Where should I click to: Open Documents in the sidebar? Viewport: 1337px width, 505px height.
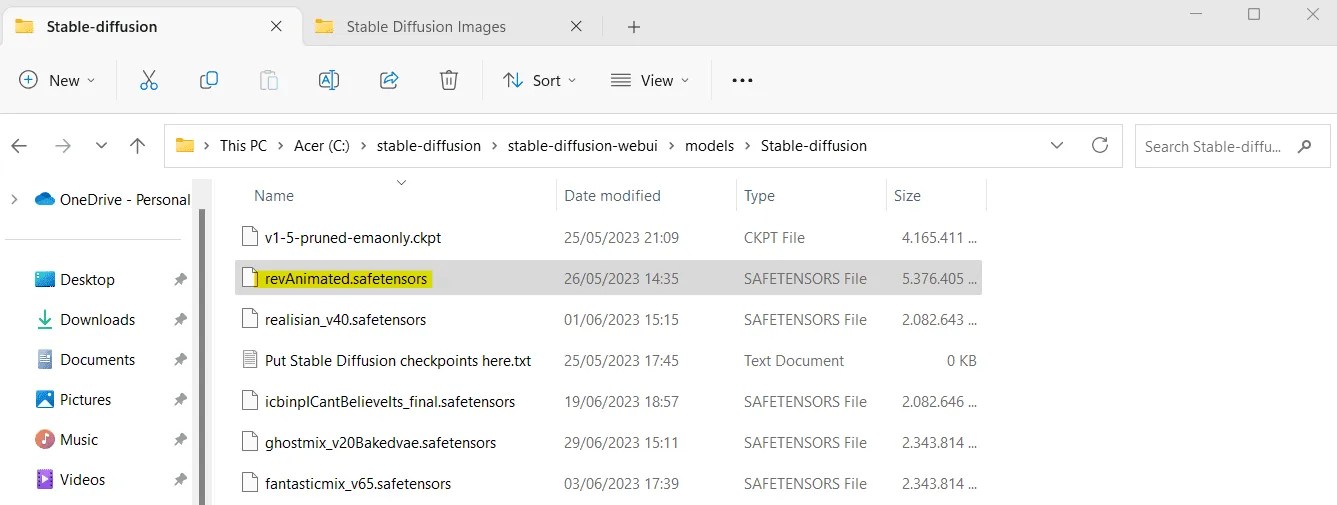(x=97, y=360)
